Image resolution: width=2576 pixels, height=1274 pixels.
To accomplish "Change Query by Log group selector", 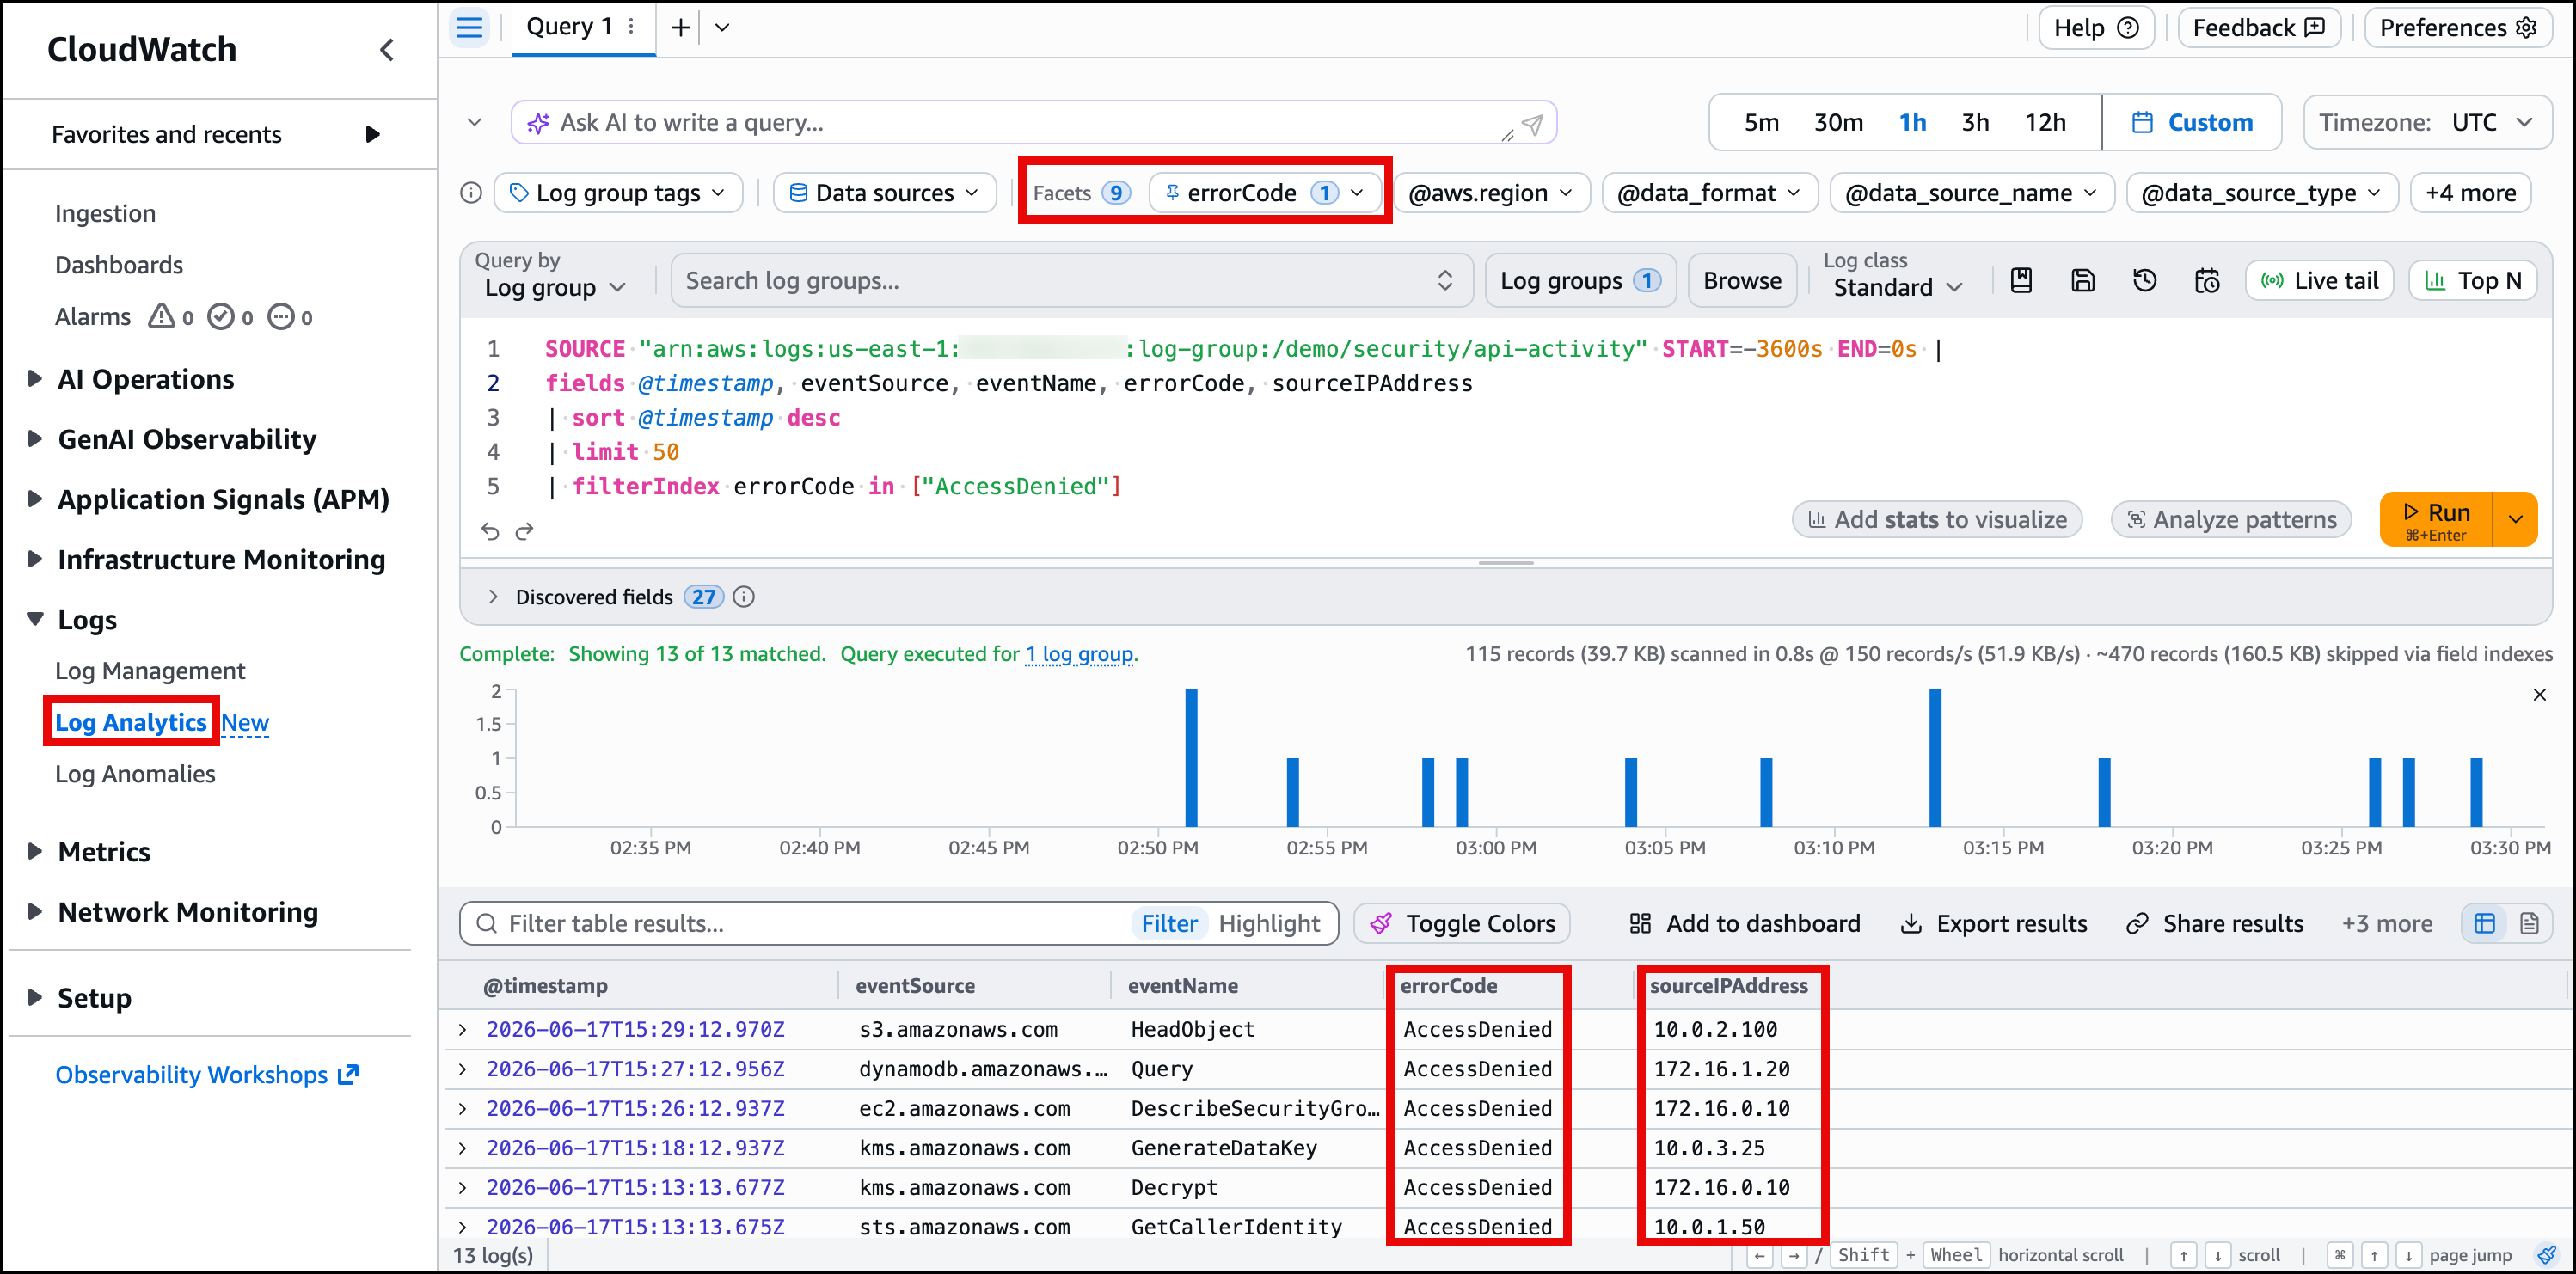I will tap(556, 288).
